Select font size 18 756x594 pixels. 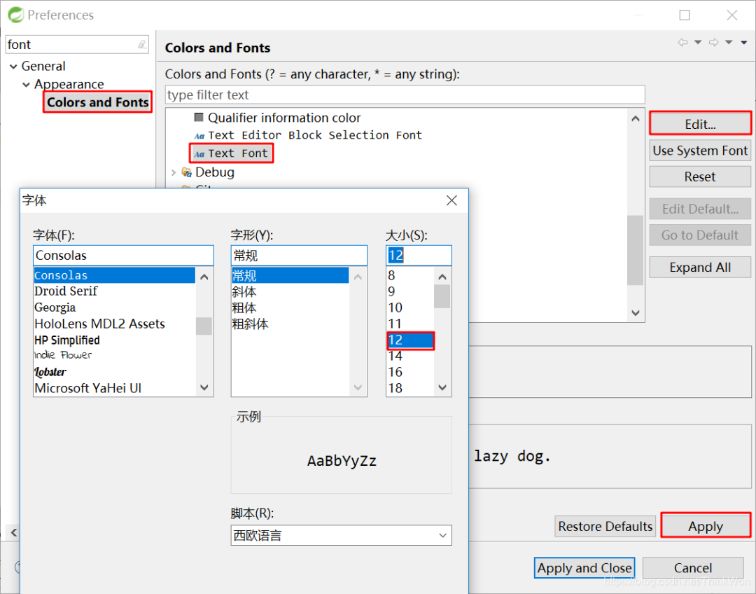point(410,388)
